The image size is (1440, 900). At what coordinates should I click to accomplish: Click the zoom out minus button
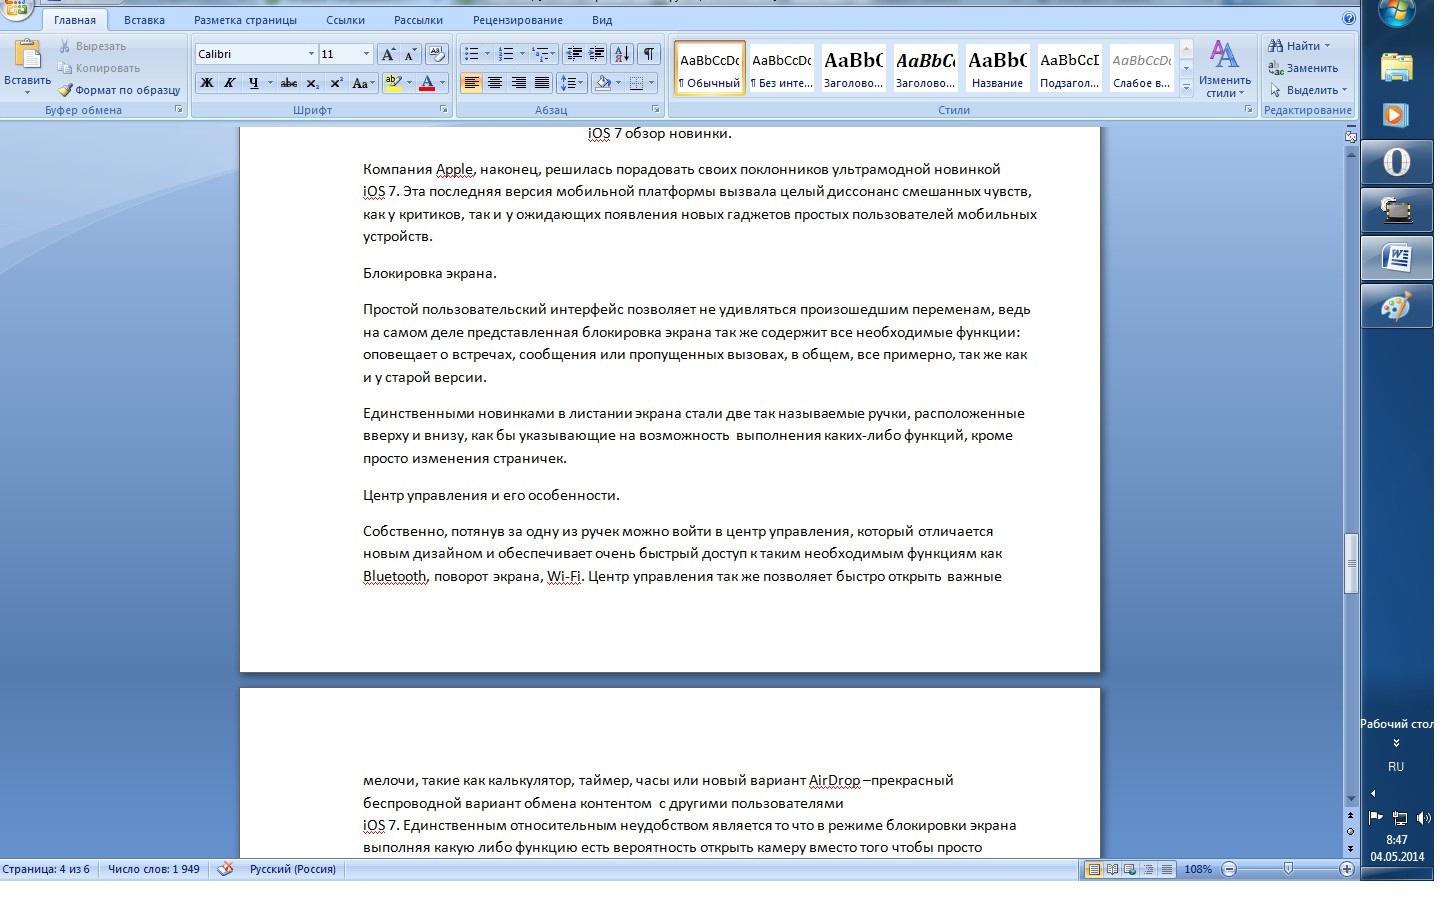click(x=1229, y=869)
